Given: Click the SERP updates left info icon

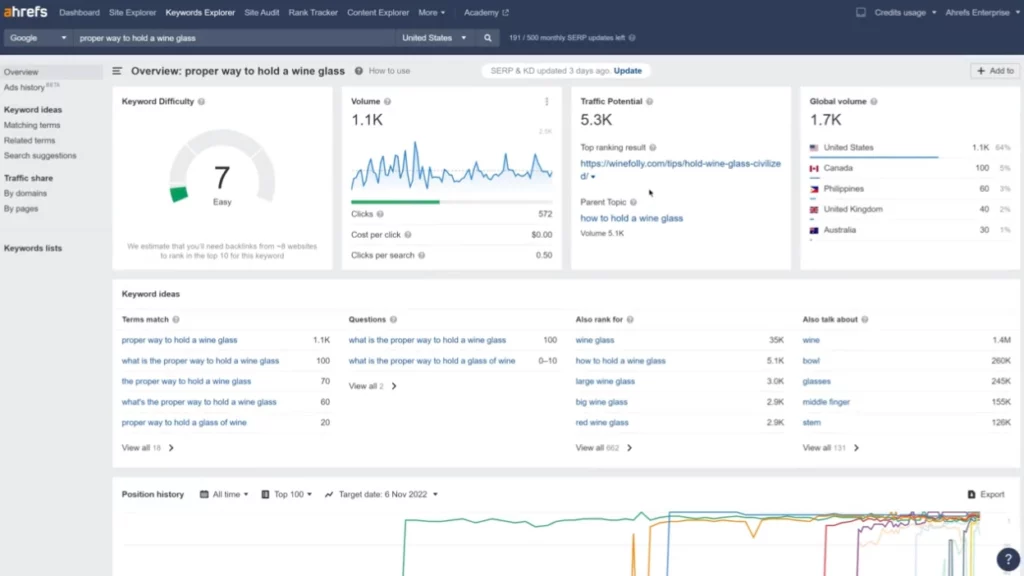Looking at the screenshot, I should 632,38.
